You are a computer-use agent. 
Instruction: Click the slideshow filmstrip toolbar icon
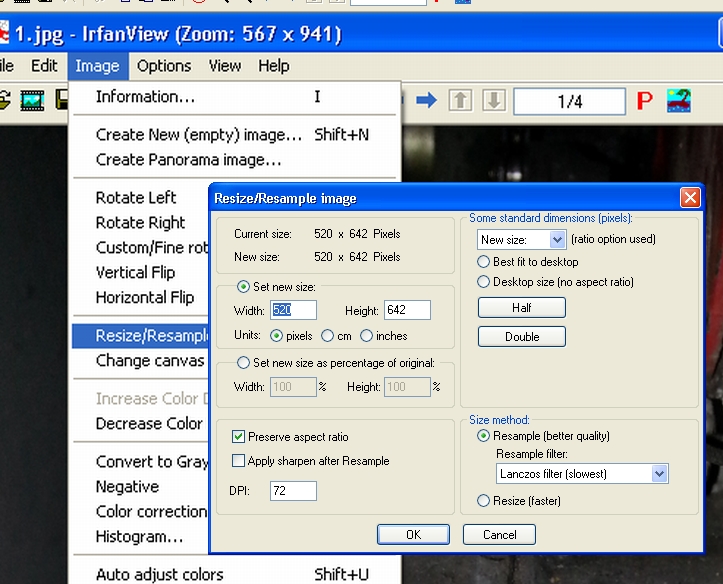32,100
